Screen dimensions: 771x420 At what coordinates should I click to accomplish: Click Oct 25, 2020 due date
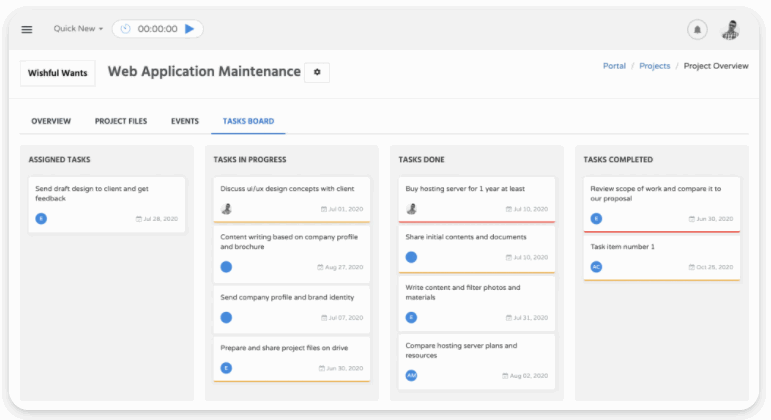[x=711, y=267]
